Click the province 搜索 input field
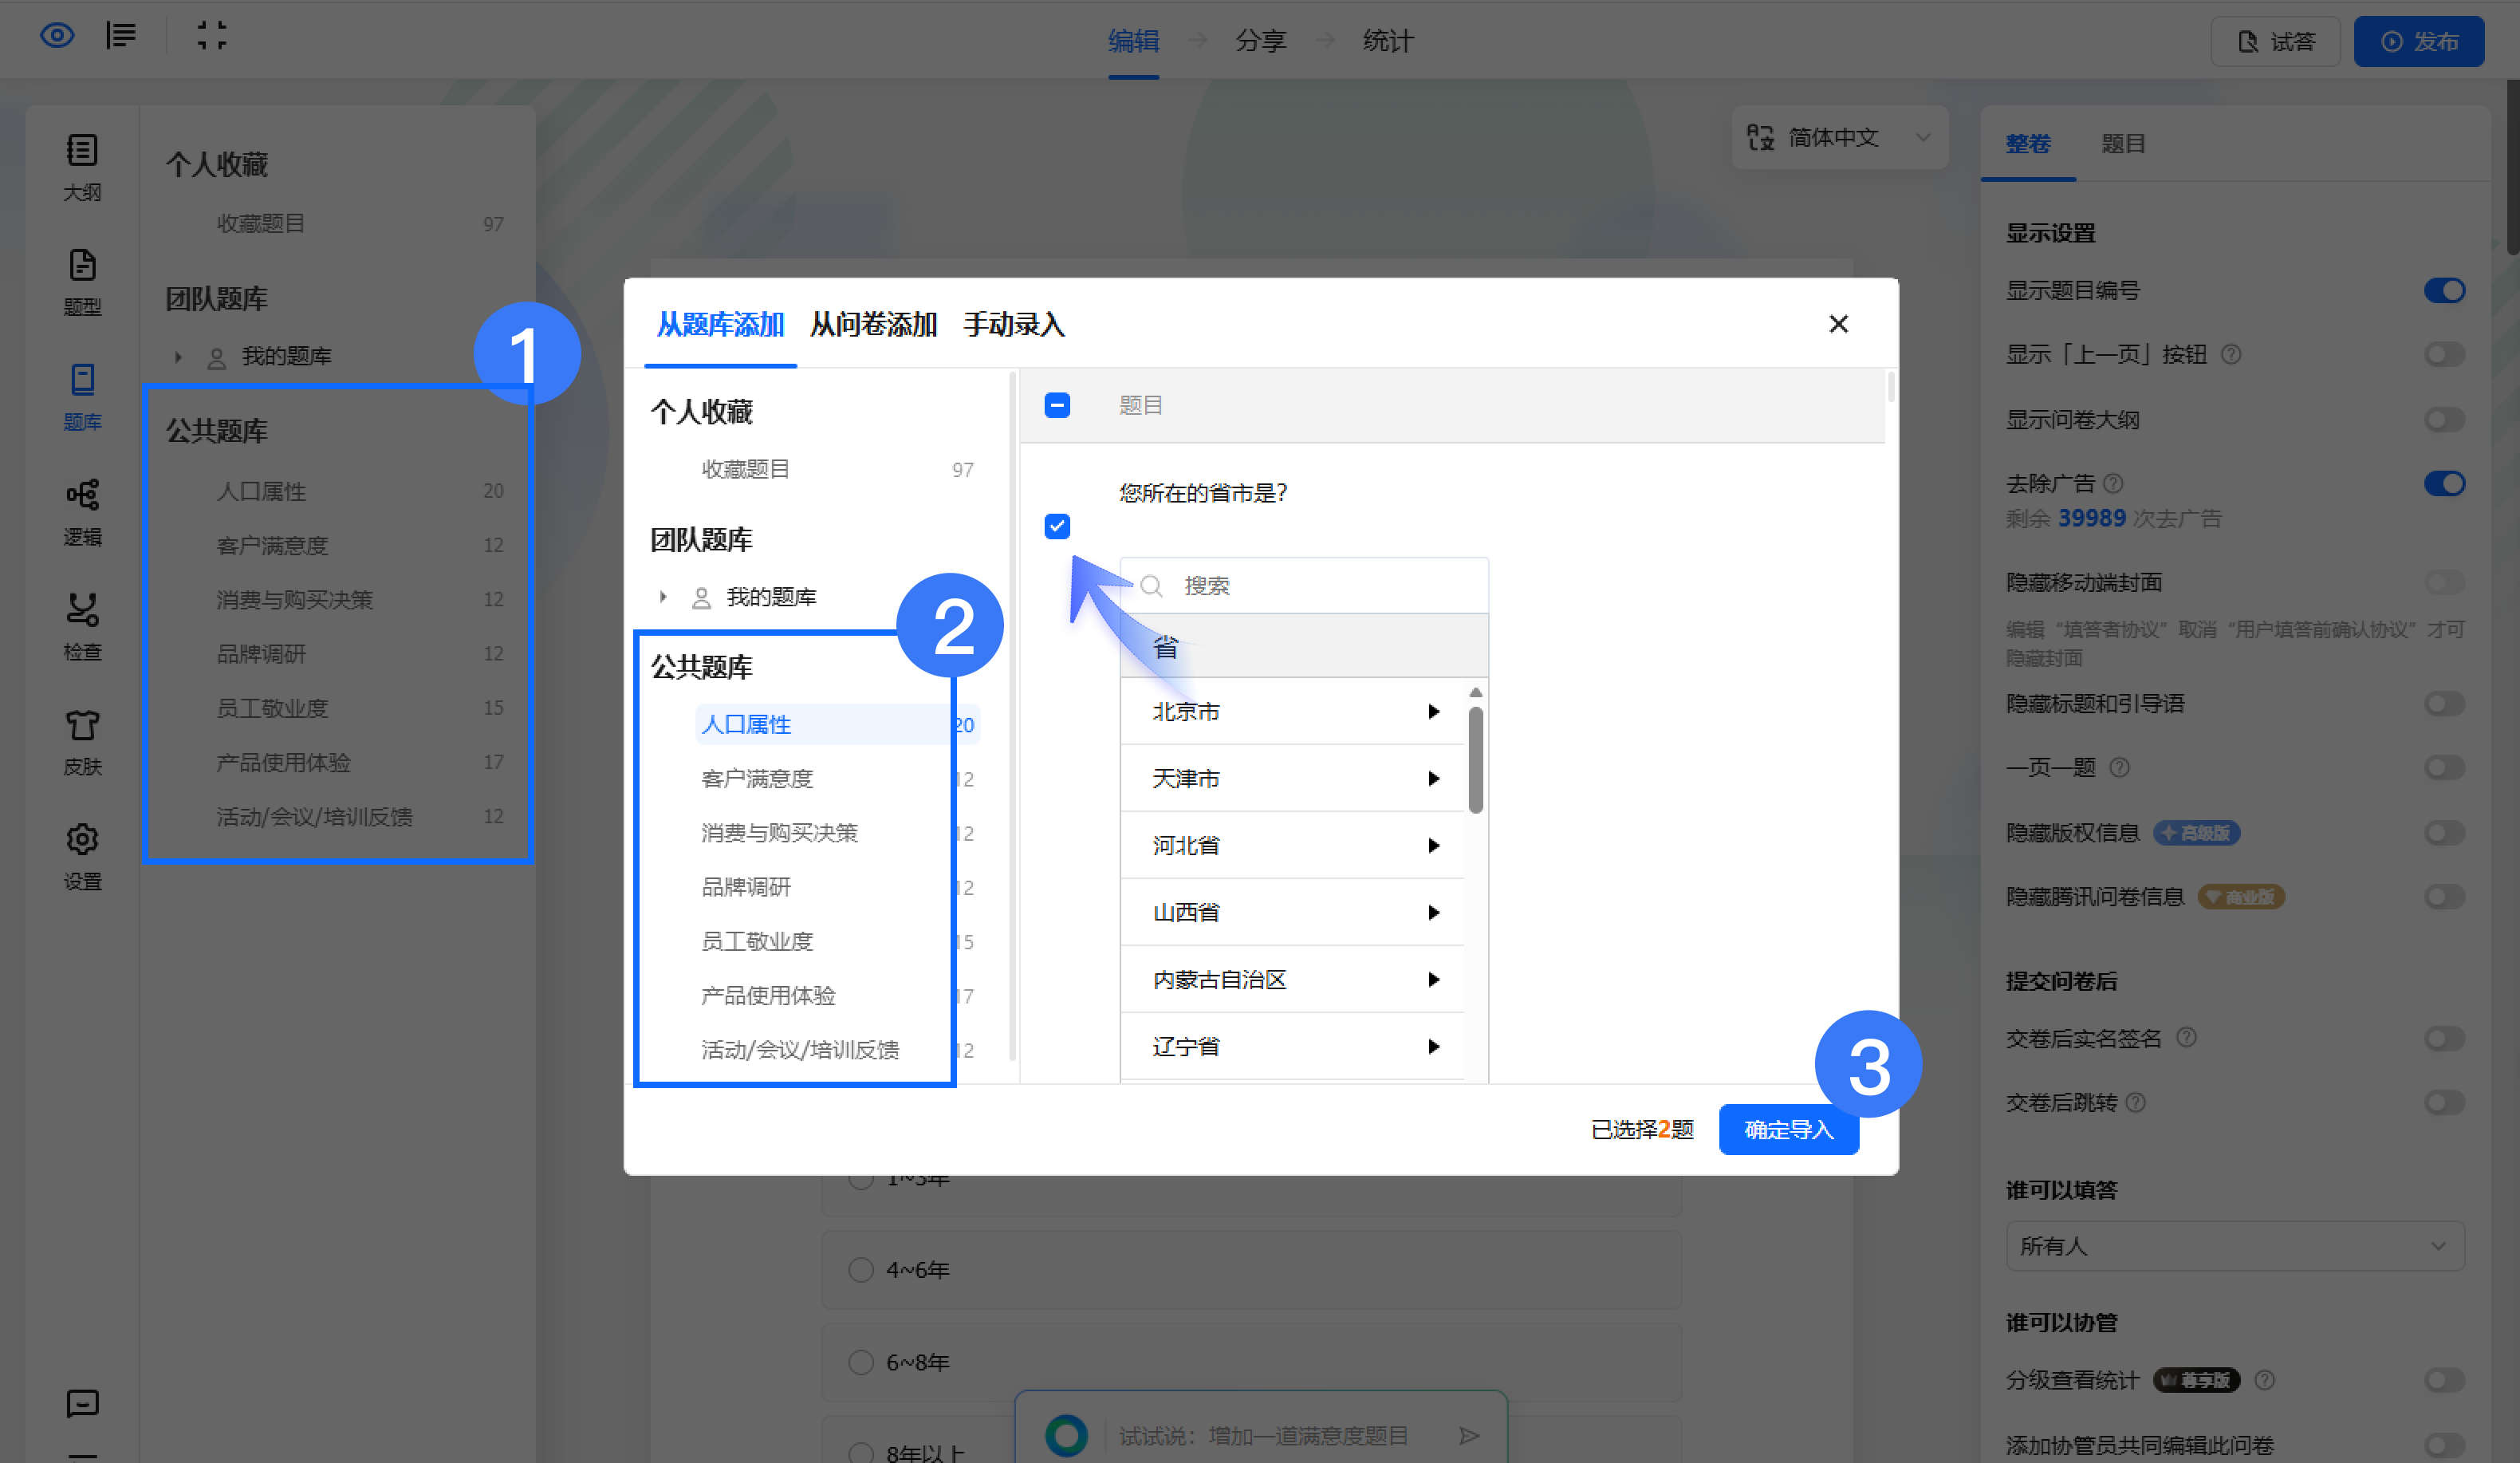 [1304, 586]
